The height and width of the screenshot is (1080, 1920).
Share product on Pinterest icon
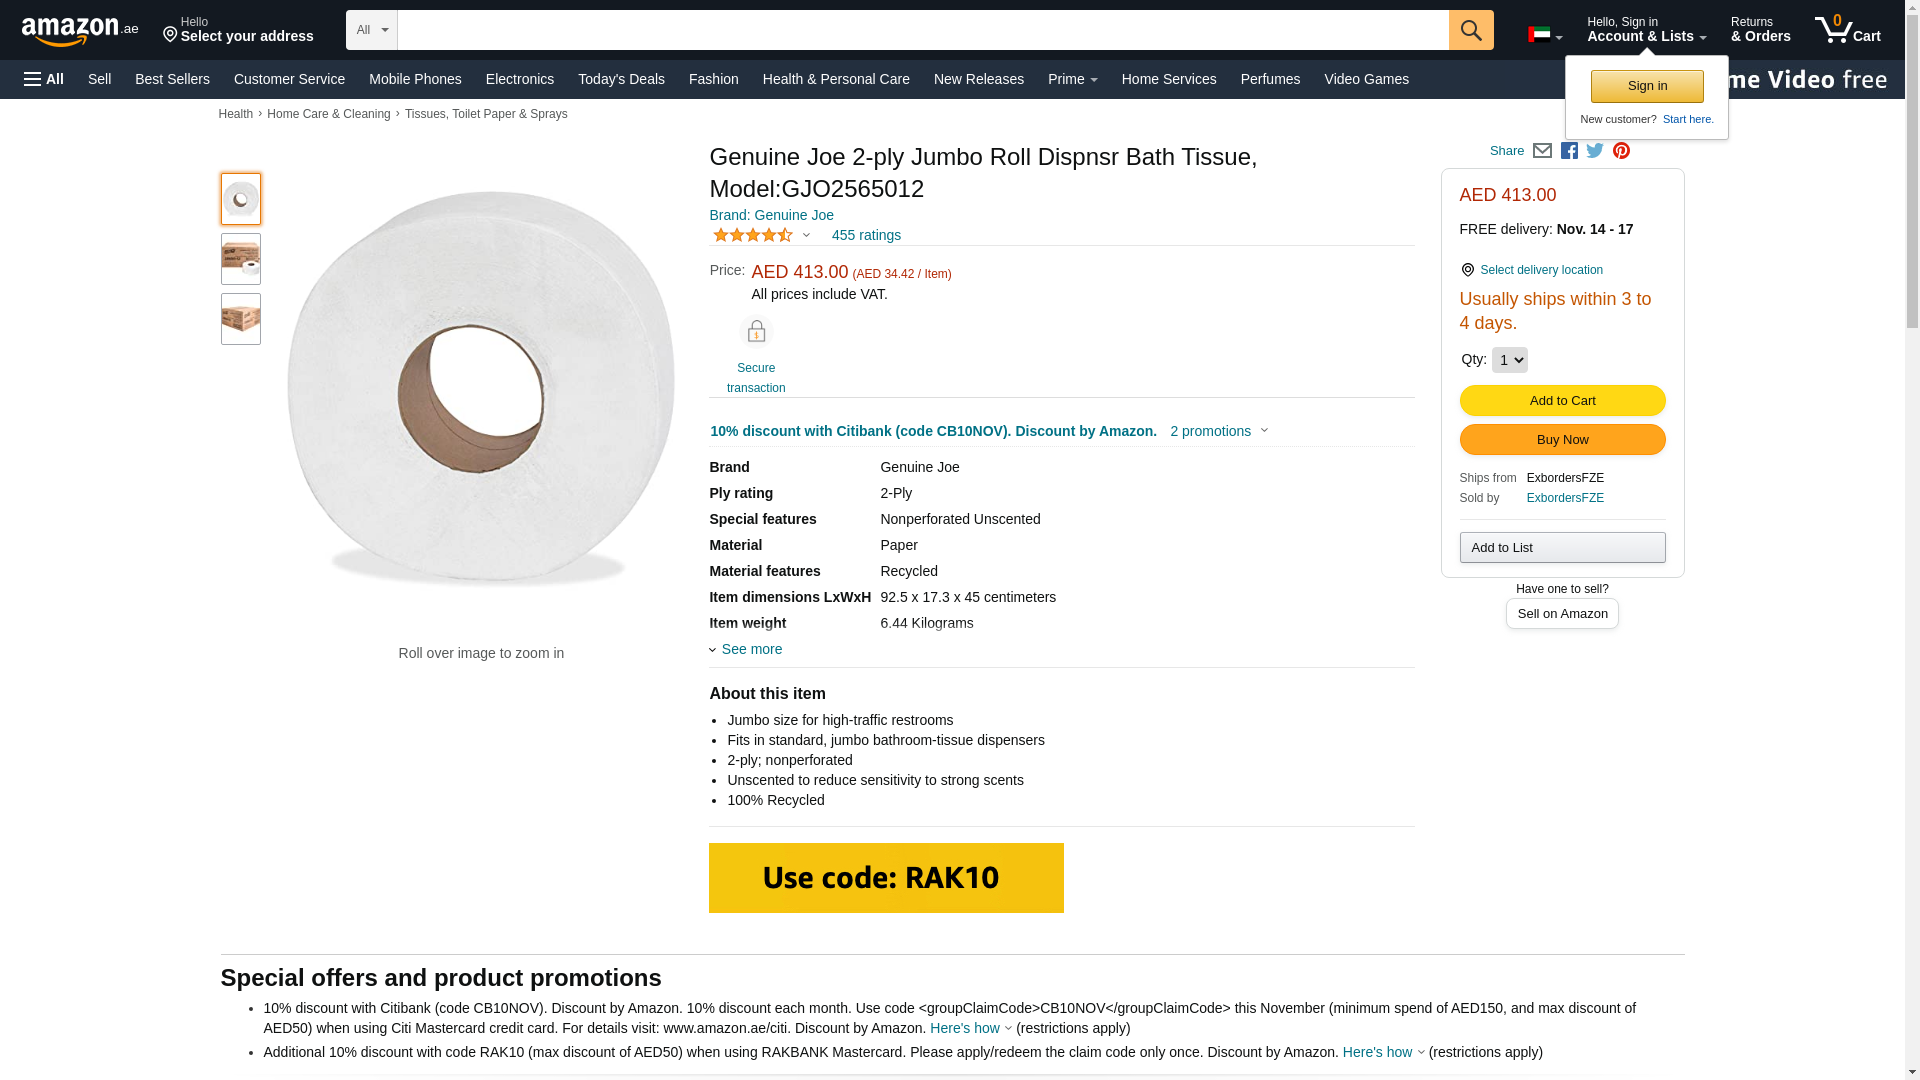(1621, 151)
